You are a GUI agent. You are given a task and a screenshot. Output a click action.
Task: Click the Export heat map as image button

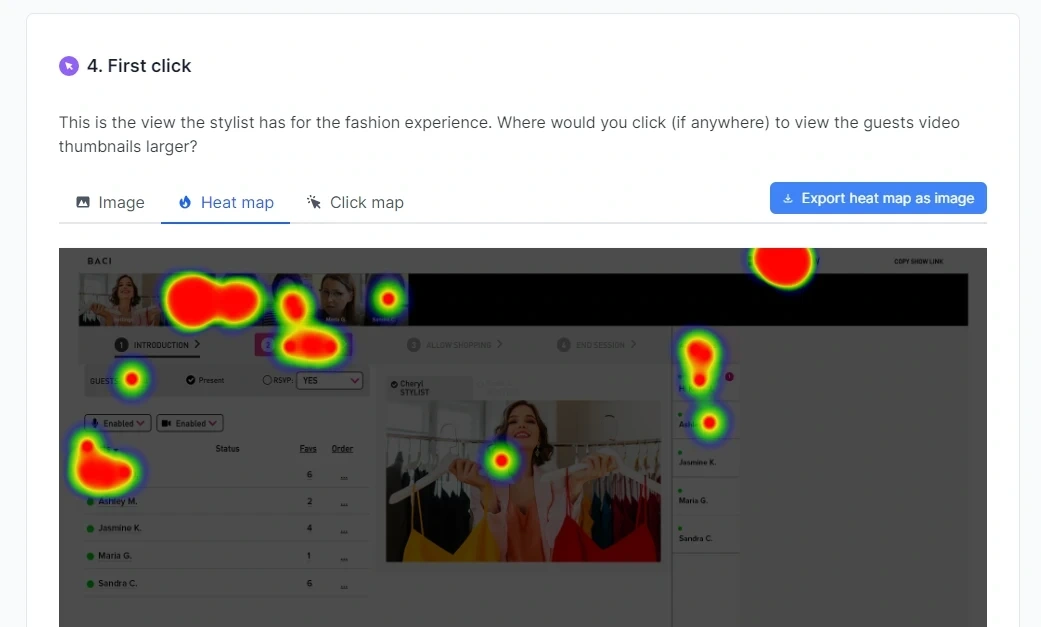(x=878, y=198)
